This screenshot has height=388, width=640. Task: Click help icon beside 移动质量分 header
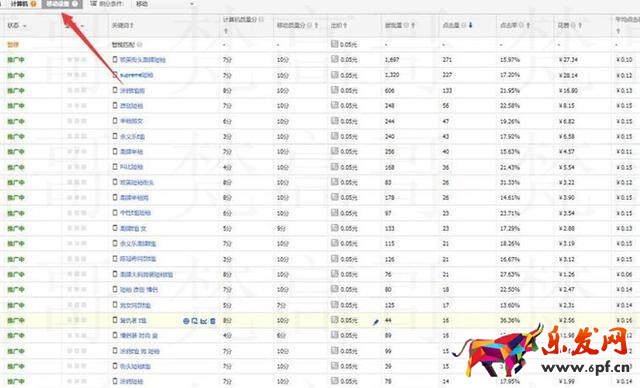coord(310,25)
